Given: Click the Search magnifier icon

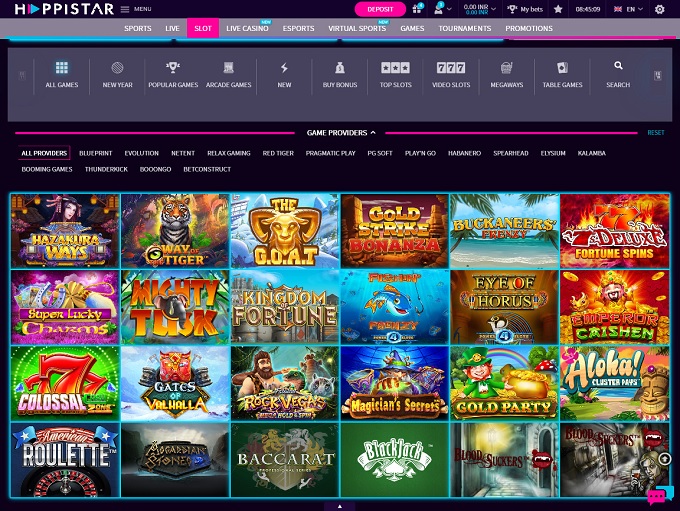Looking at the screenshot, I should [618, 74].
